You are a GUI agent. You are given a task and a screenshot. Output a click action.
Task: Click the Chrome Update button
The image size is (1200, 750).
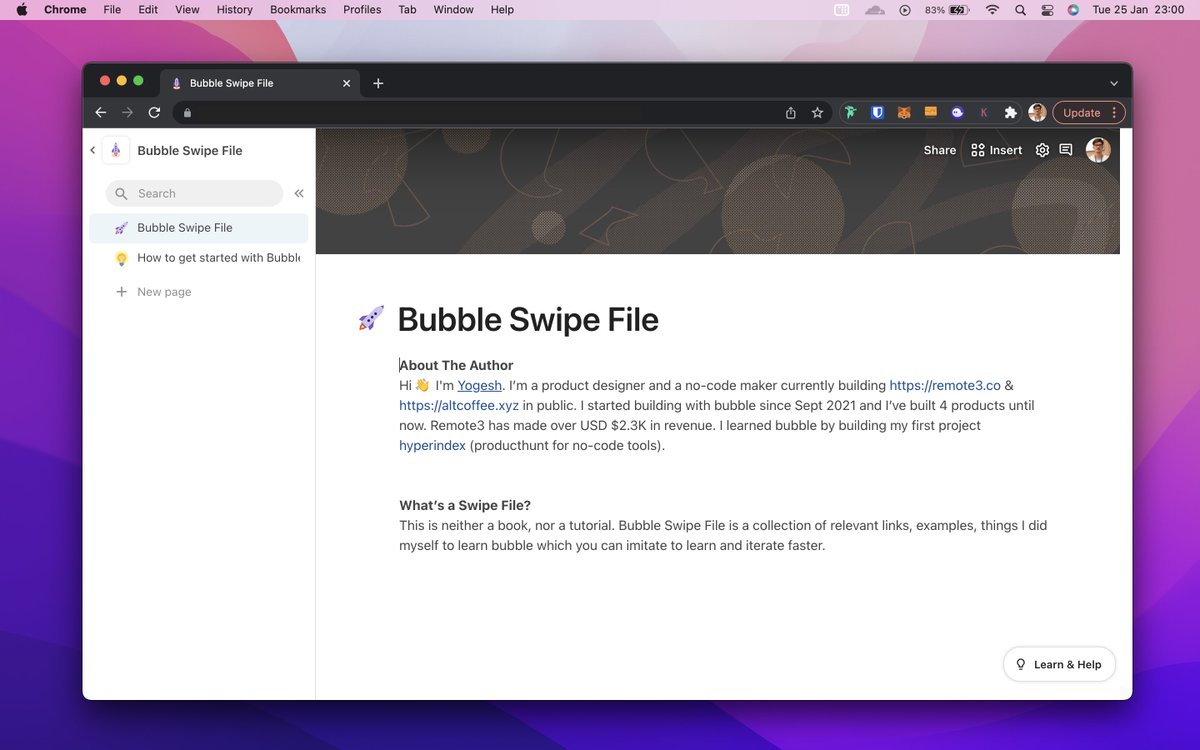pyautogui.click(x=1089, y=113)
